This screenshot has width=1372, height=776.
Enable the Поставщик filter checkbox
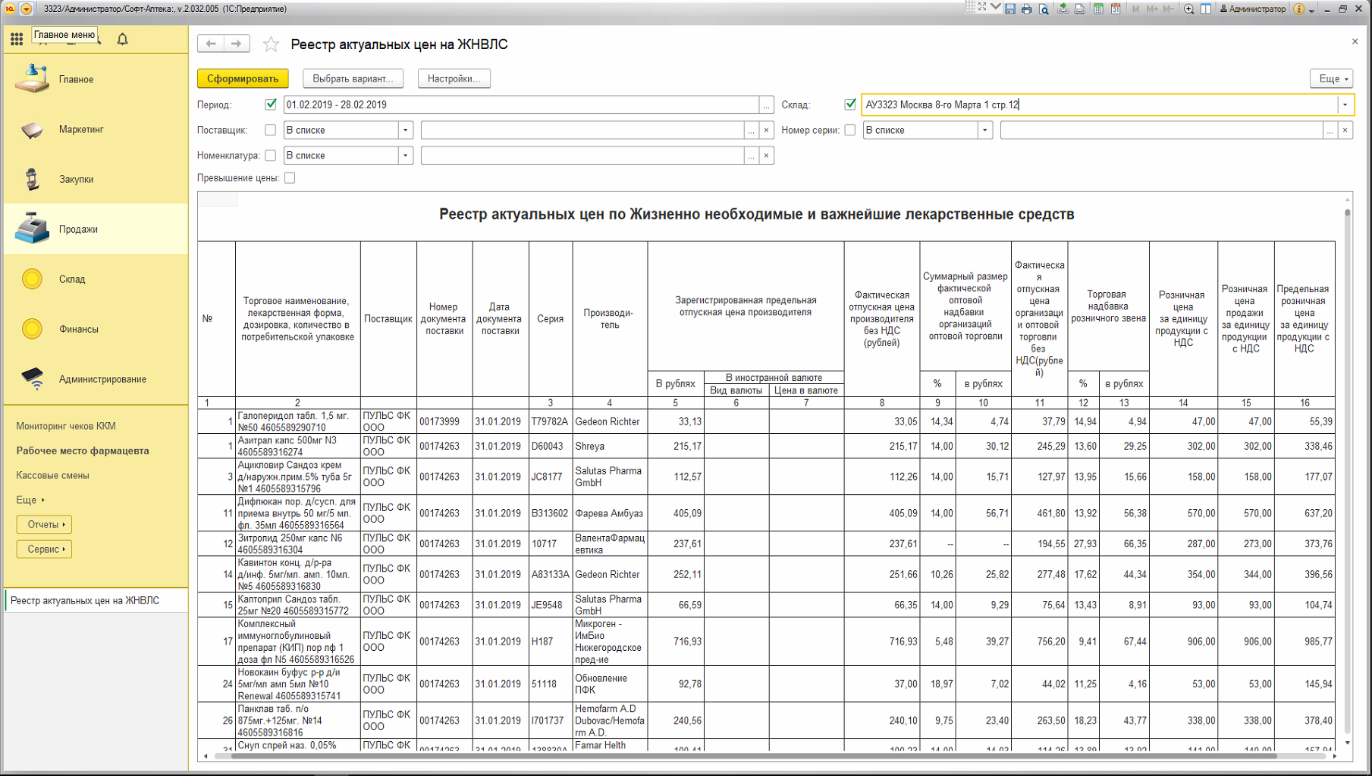(x=271, y=130)
